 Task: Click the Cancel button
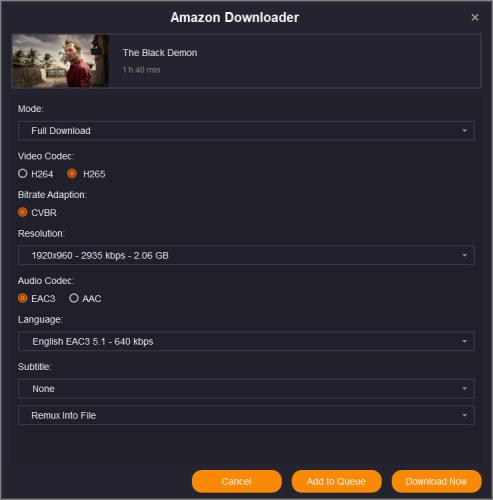click(237, 481)
